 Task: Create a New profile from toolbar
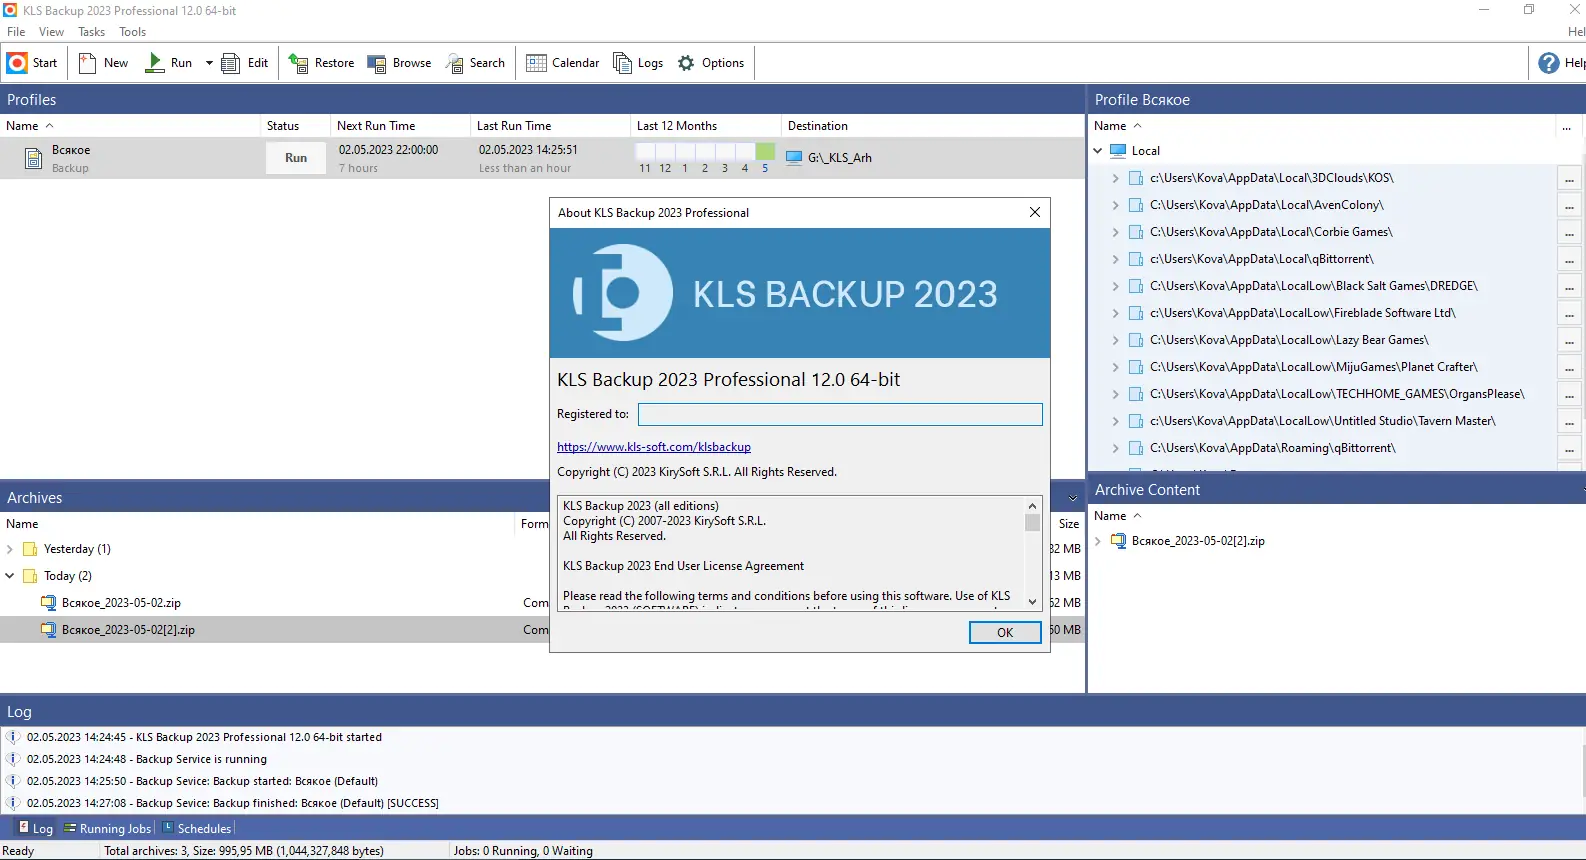click(104, 63)
